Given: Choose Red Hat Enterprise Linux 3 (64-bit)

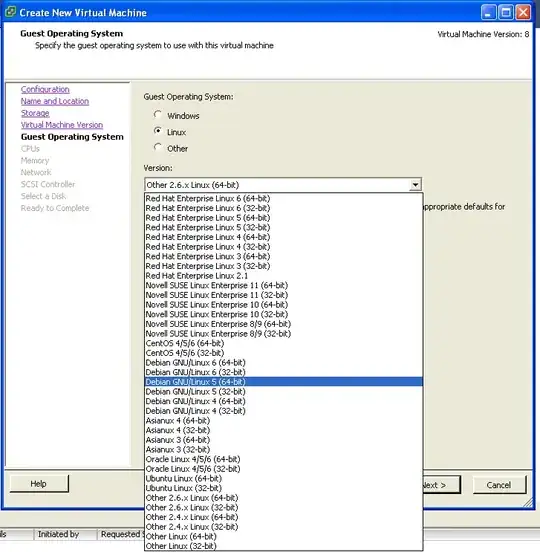Looking at the screenshot, I should pos(283,256).
